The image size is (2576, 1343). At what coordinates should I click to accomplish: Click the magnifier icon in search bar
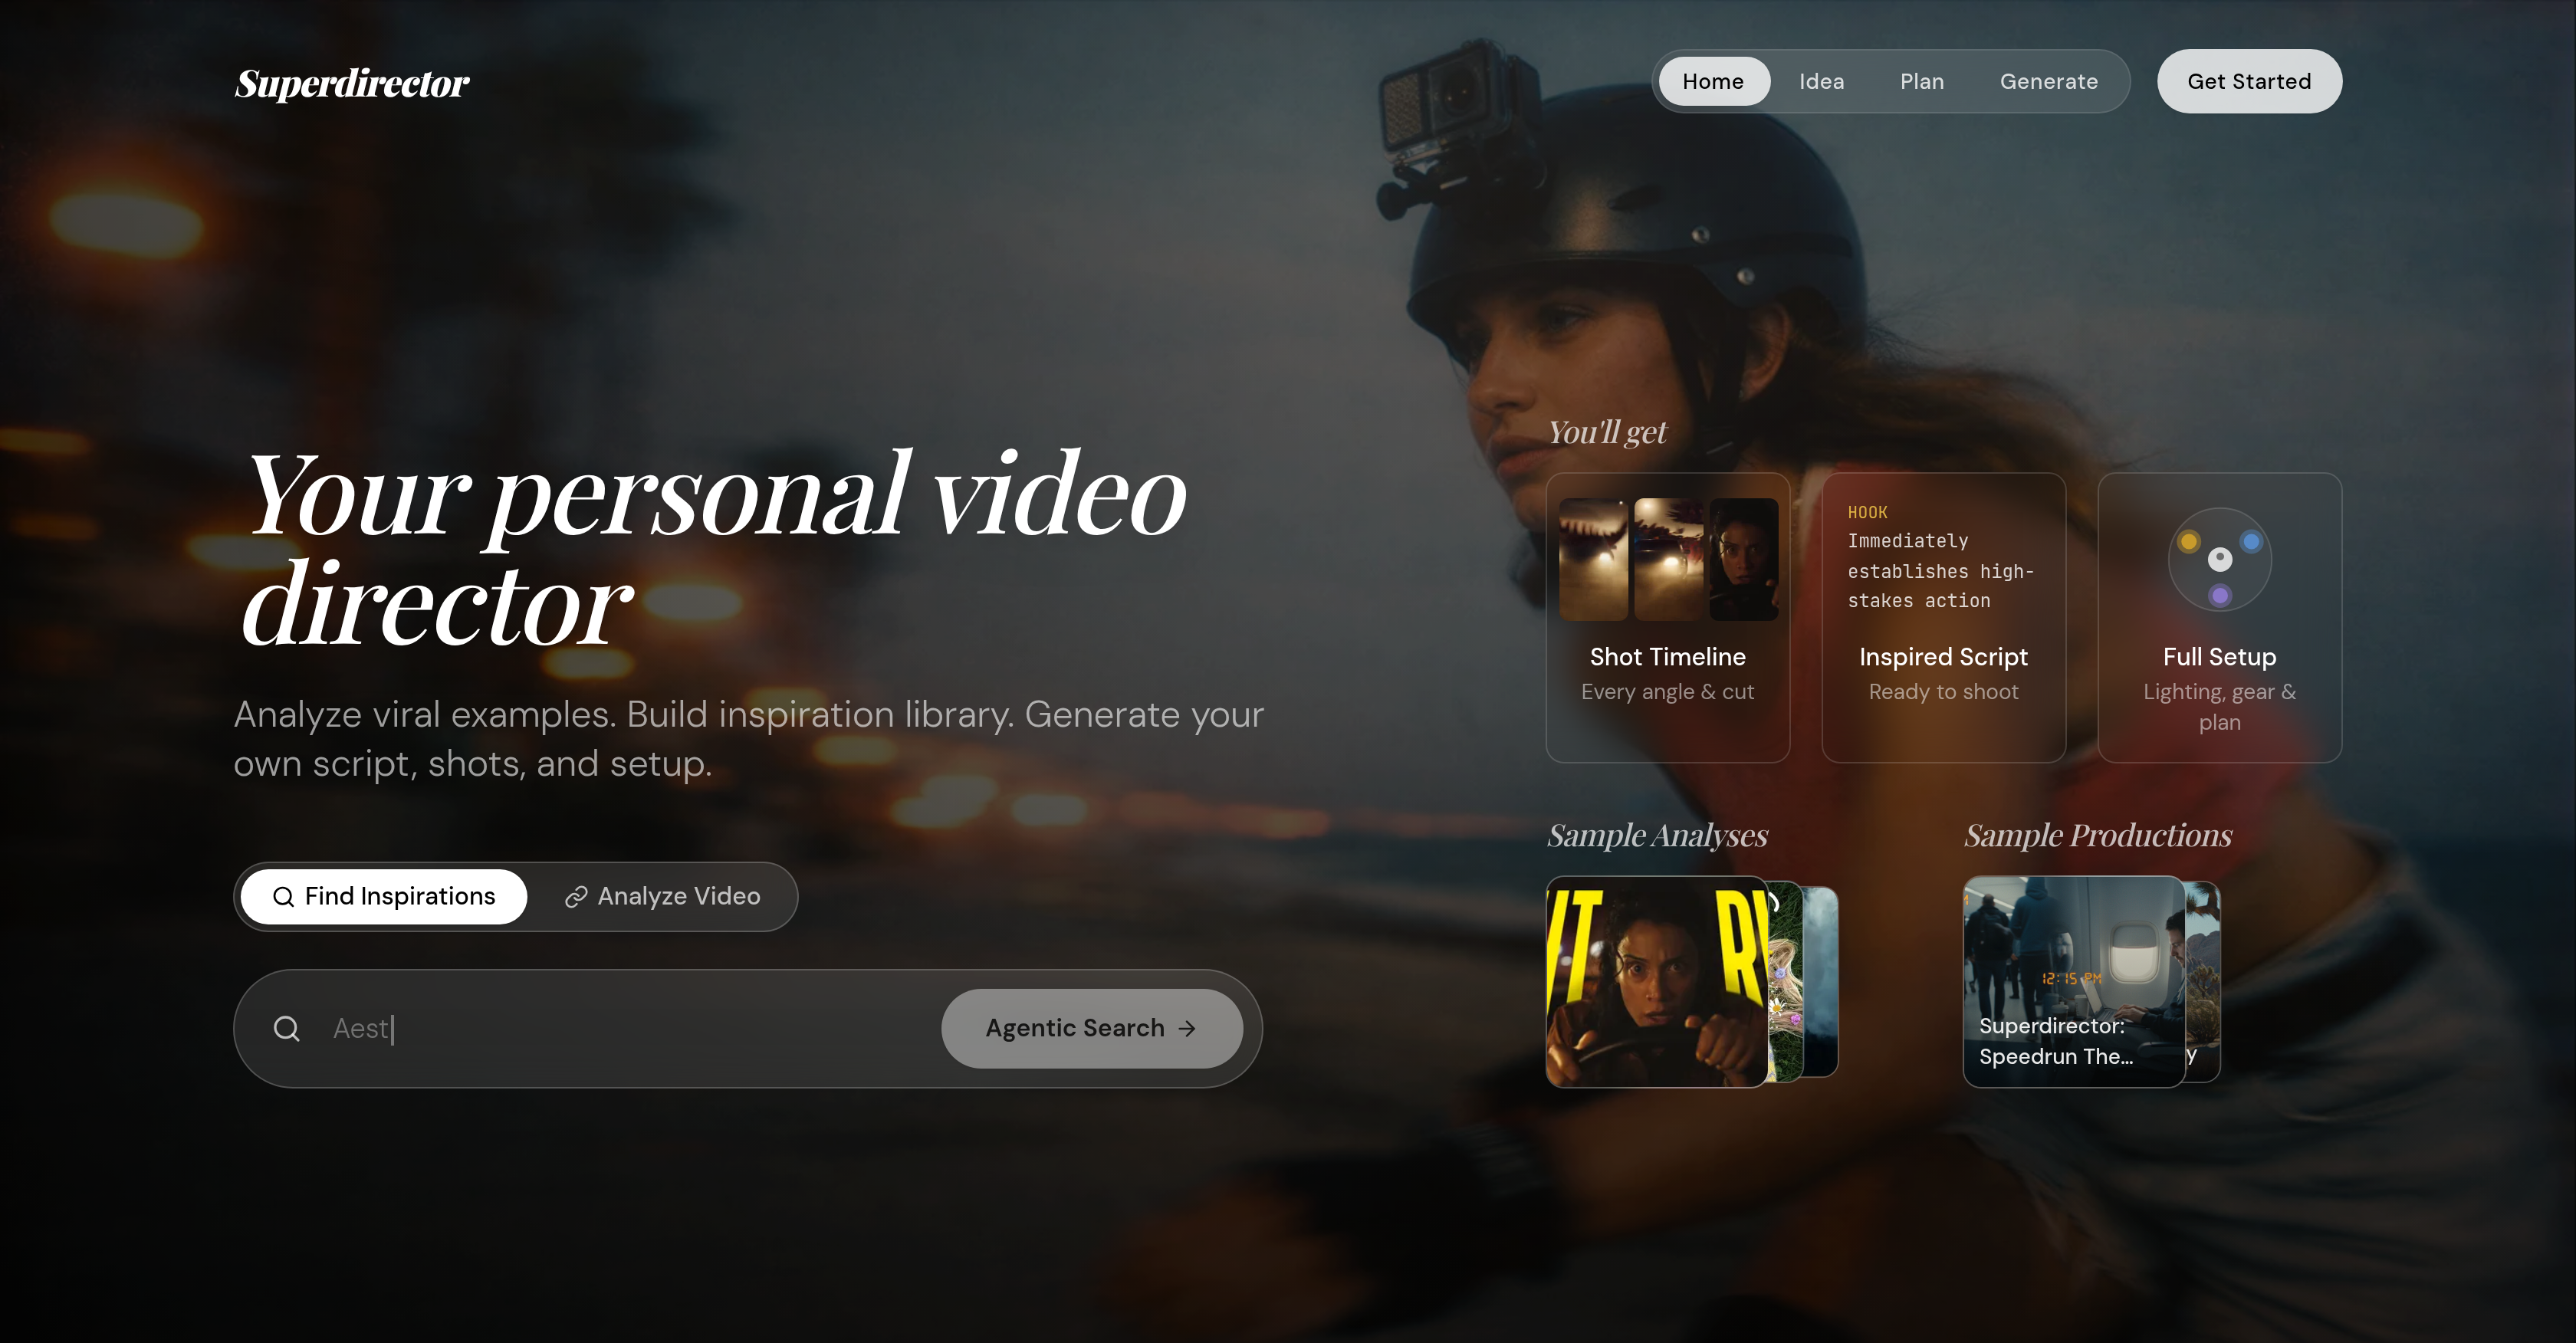pos(287,1028)
